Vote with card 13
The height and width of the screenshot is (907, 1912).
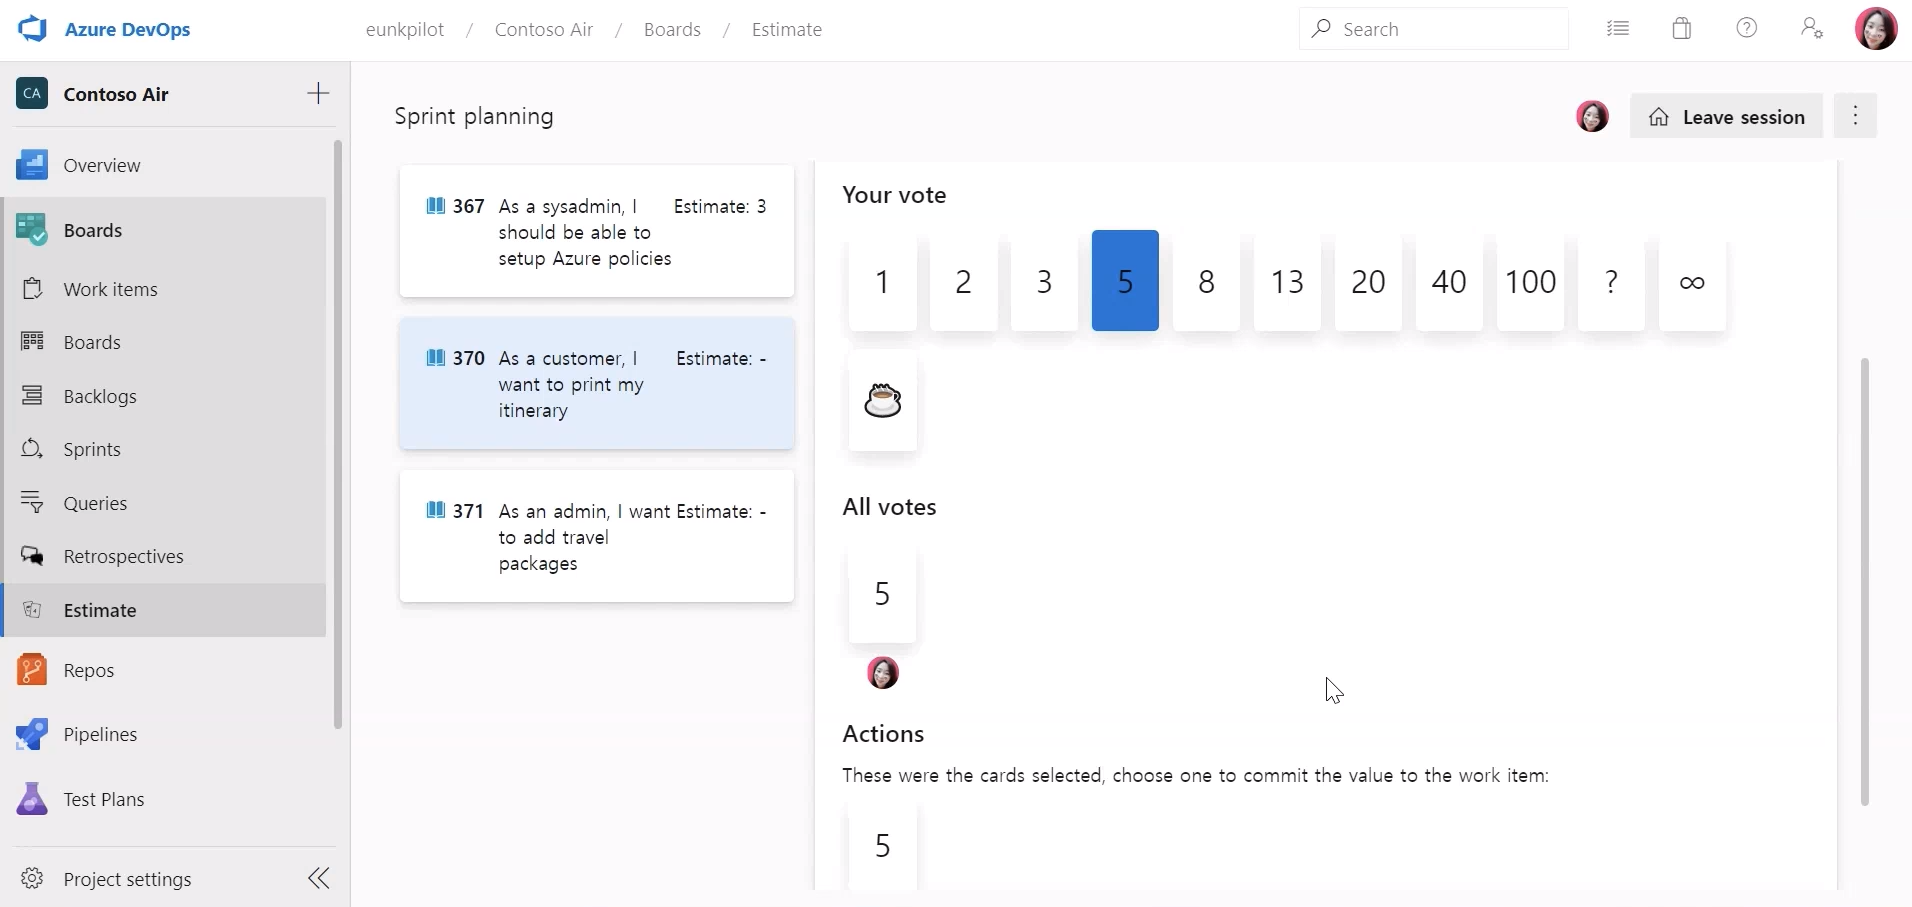pos(1288,281)
